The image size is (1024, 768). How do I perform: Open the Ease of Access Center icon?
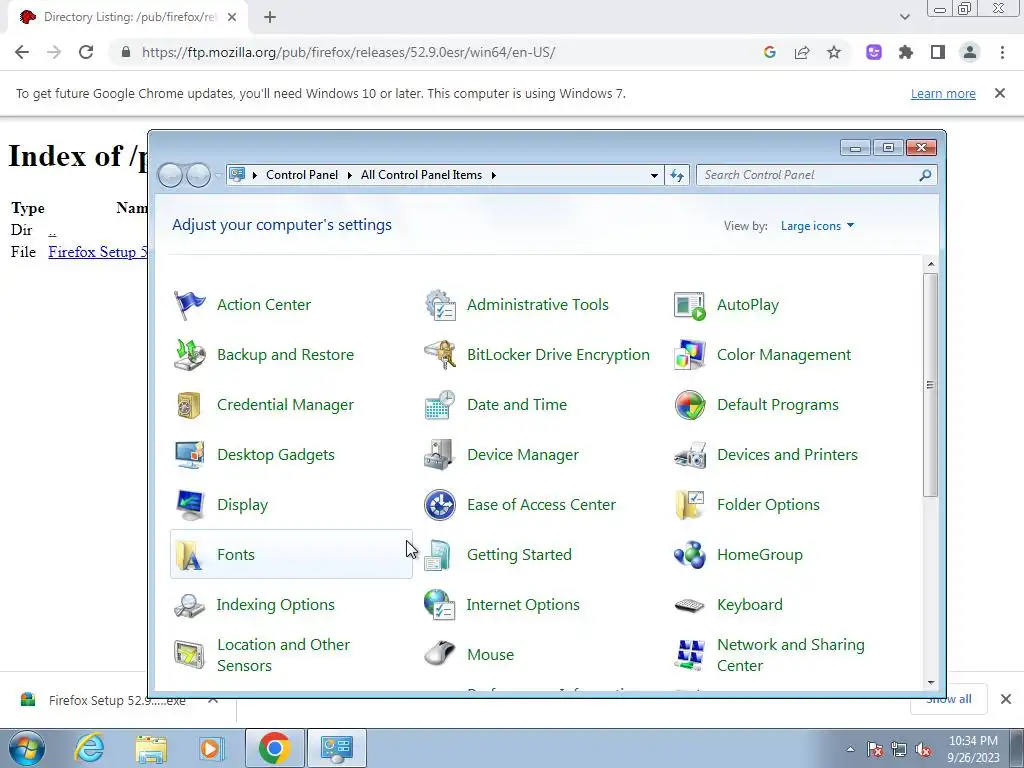tap(440, 505)
